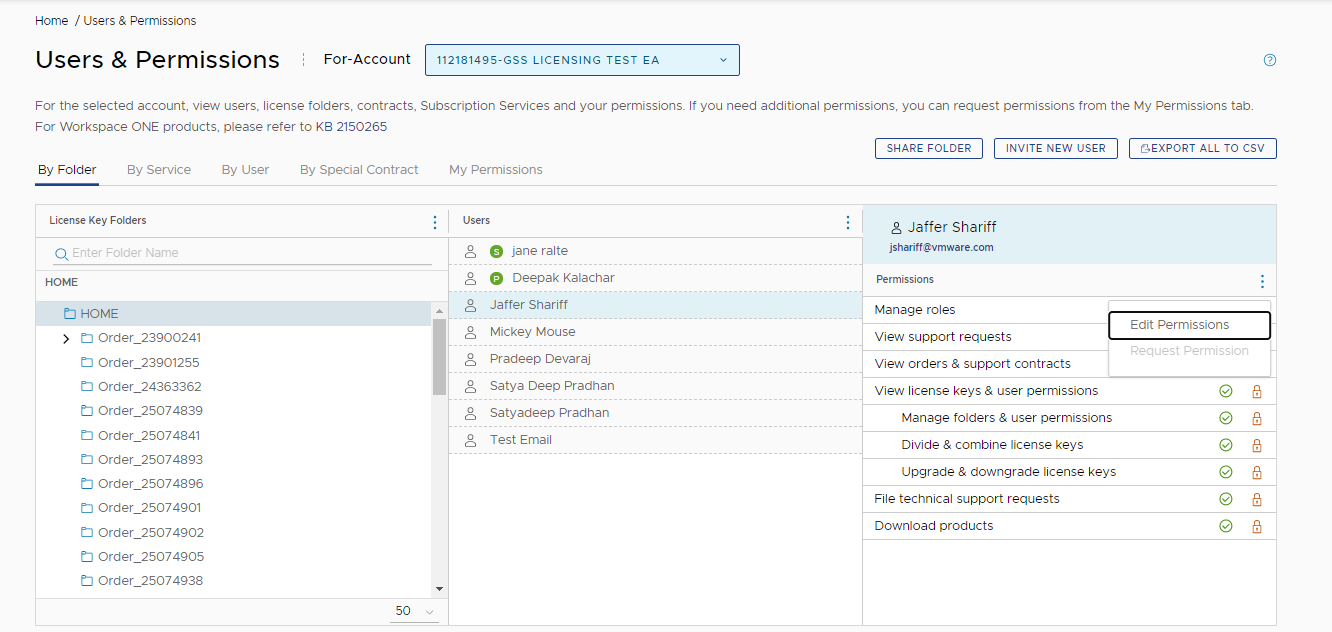Click green P badge beside Deepak Kalachar
The width and height of the screenshot is (1332, 632).
pos(496,278)
